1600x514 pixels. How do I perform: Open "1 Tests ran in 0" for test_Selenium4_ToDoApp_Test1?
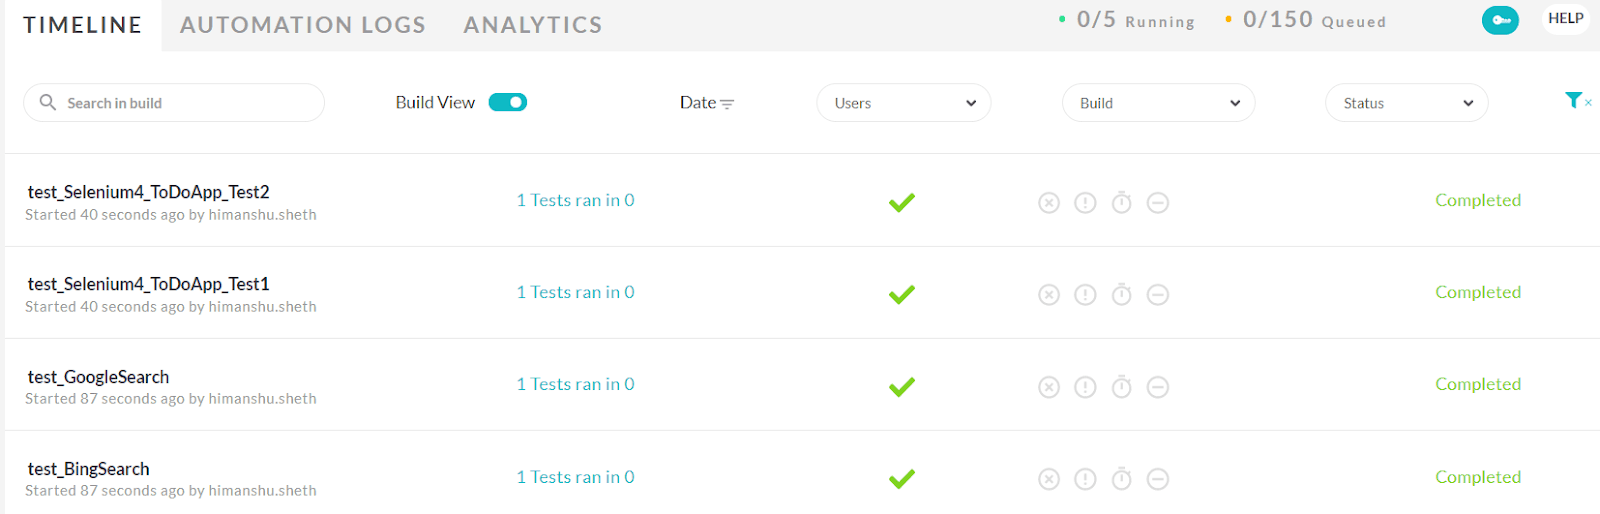(575, 292)
